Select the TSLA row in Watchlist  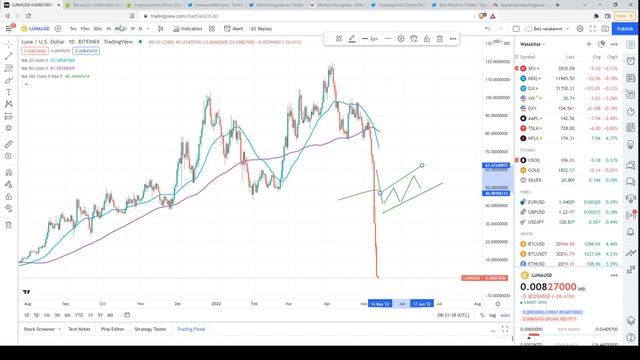tap(569, 128)
